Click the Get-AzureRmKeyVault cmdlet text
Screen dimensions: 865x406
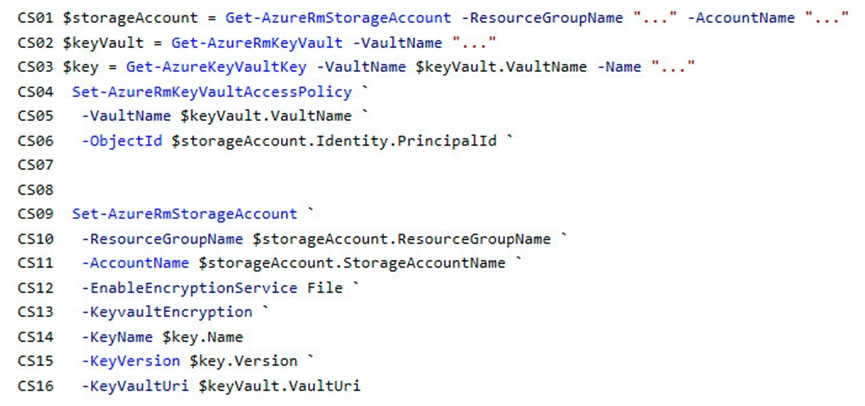(257, 42)
